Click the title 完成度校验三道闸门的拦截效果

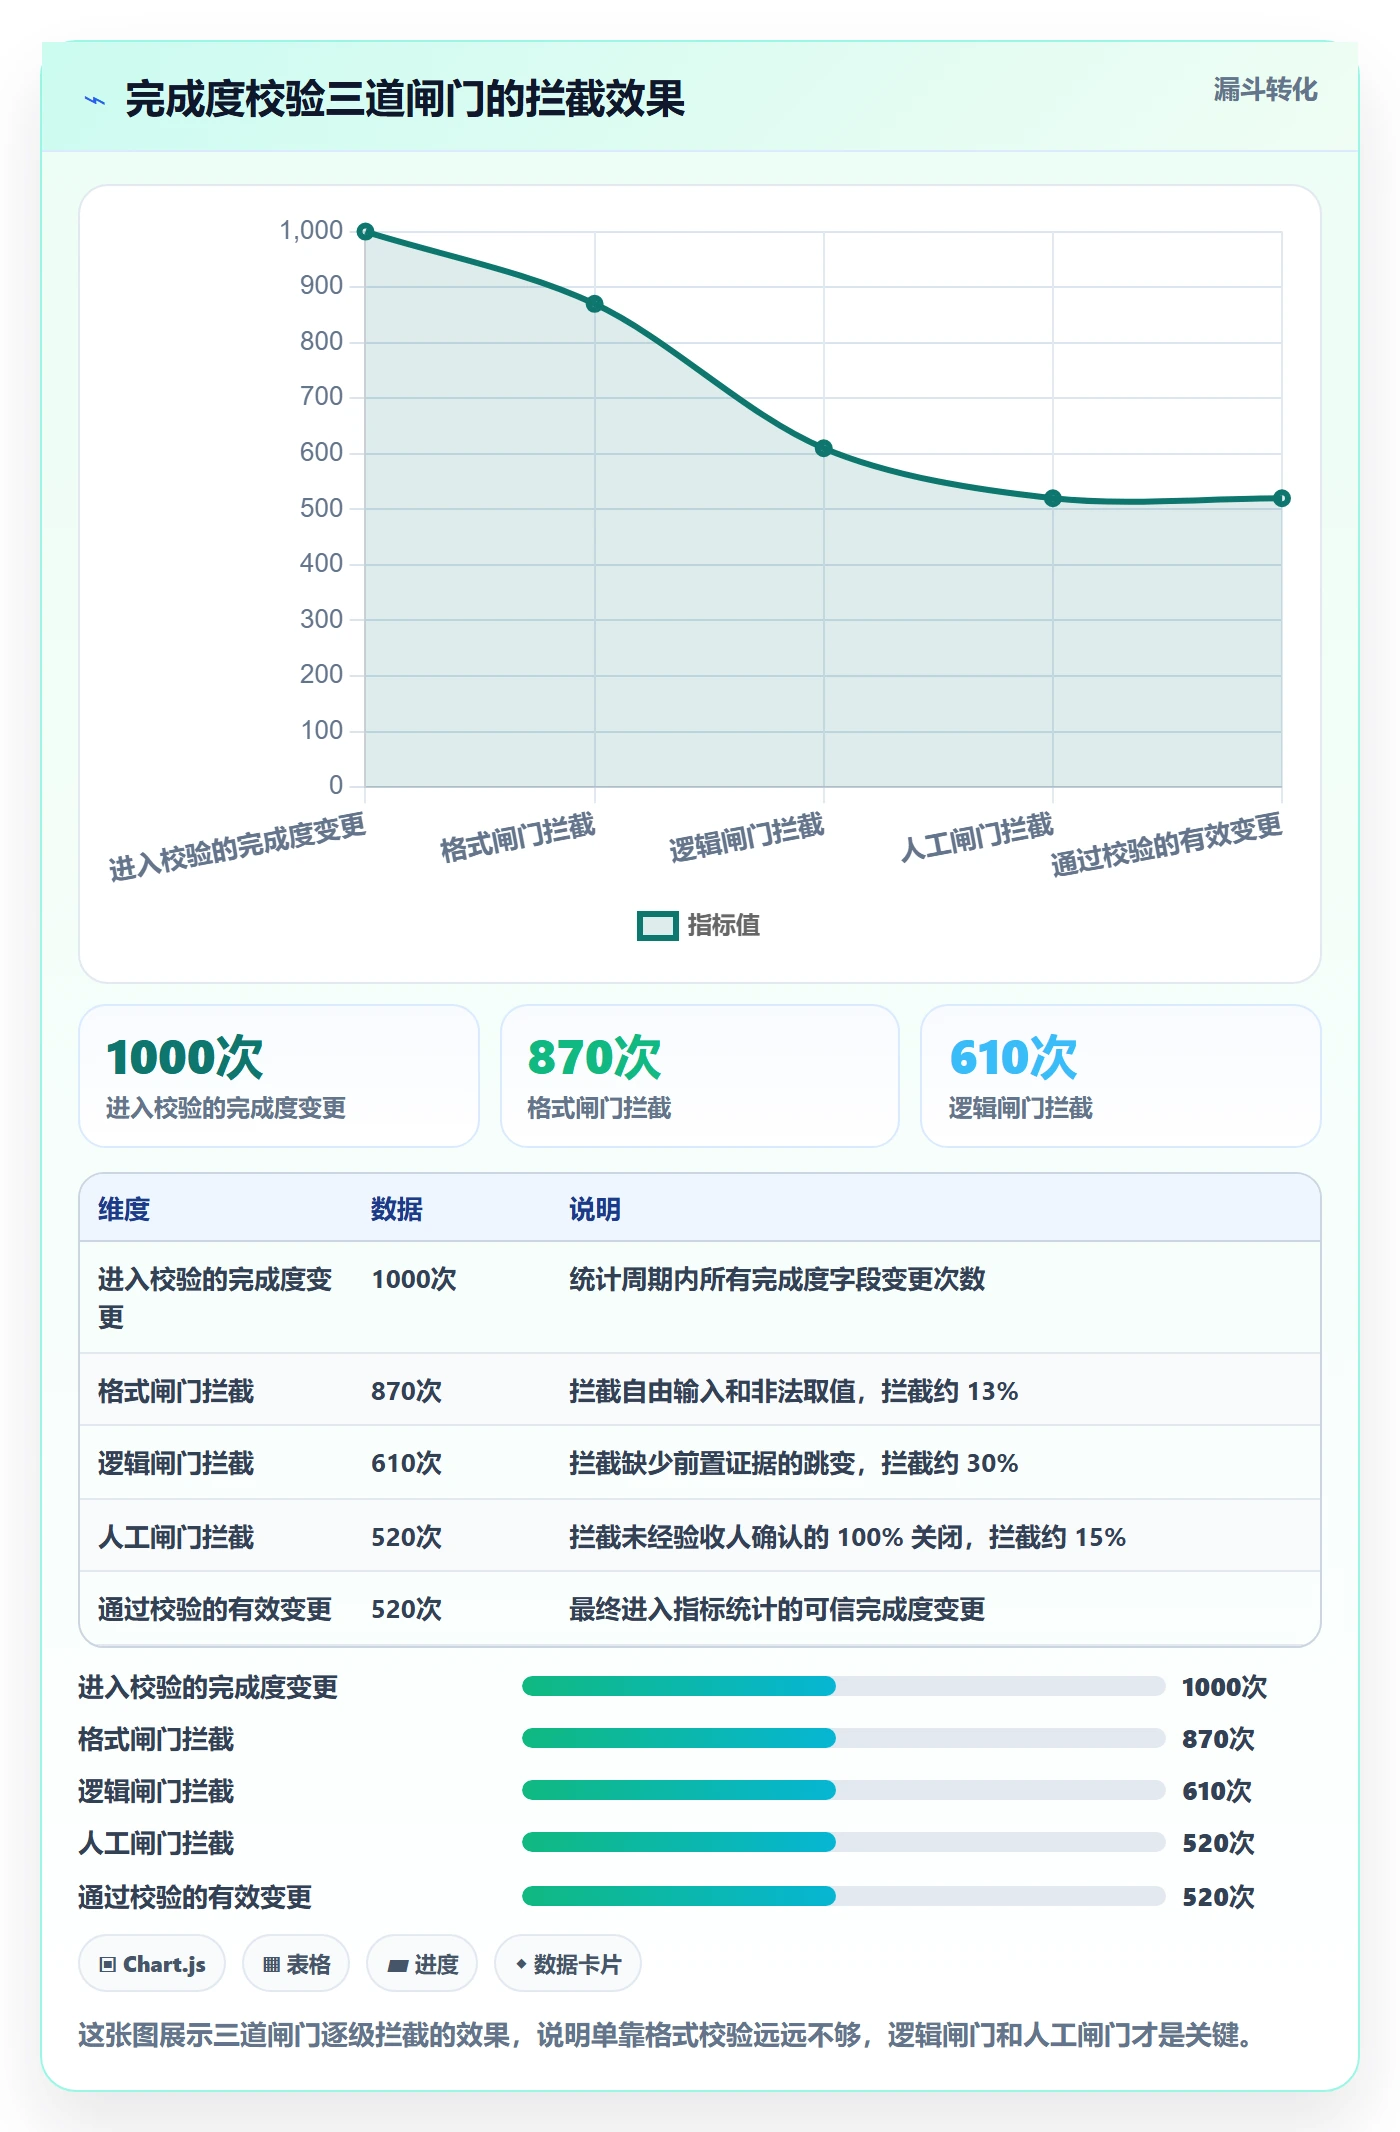pyautogui.click(x=405, y=100)
